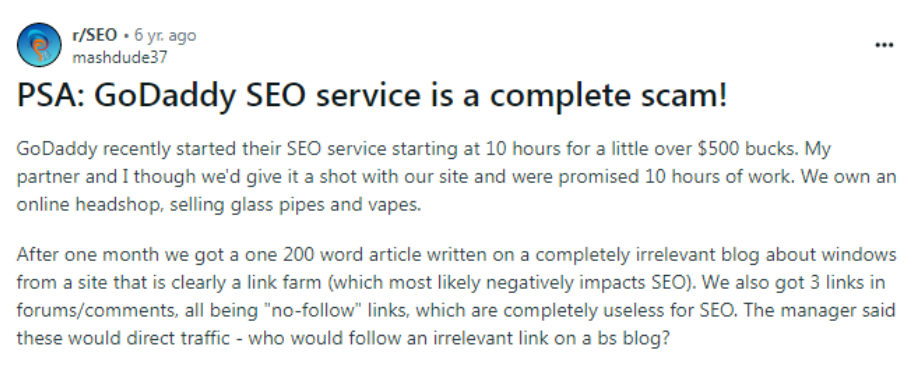
Task: Click the "6 yr. ago" post timestamp
Action: tap(165, 36)
